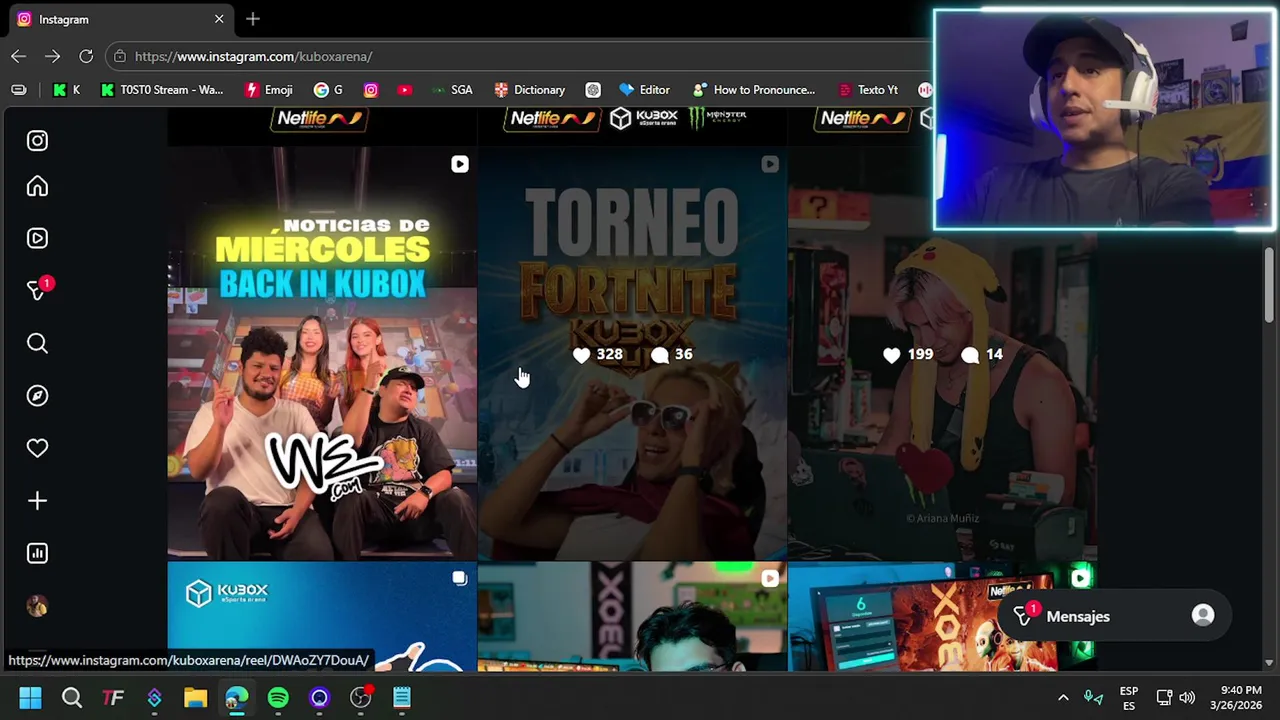
Task: Open the K bookmark
Action: [x=67, y=90]
